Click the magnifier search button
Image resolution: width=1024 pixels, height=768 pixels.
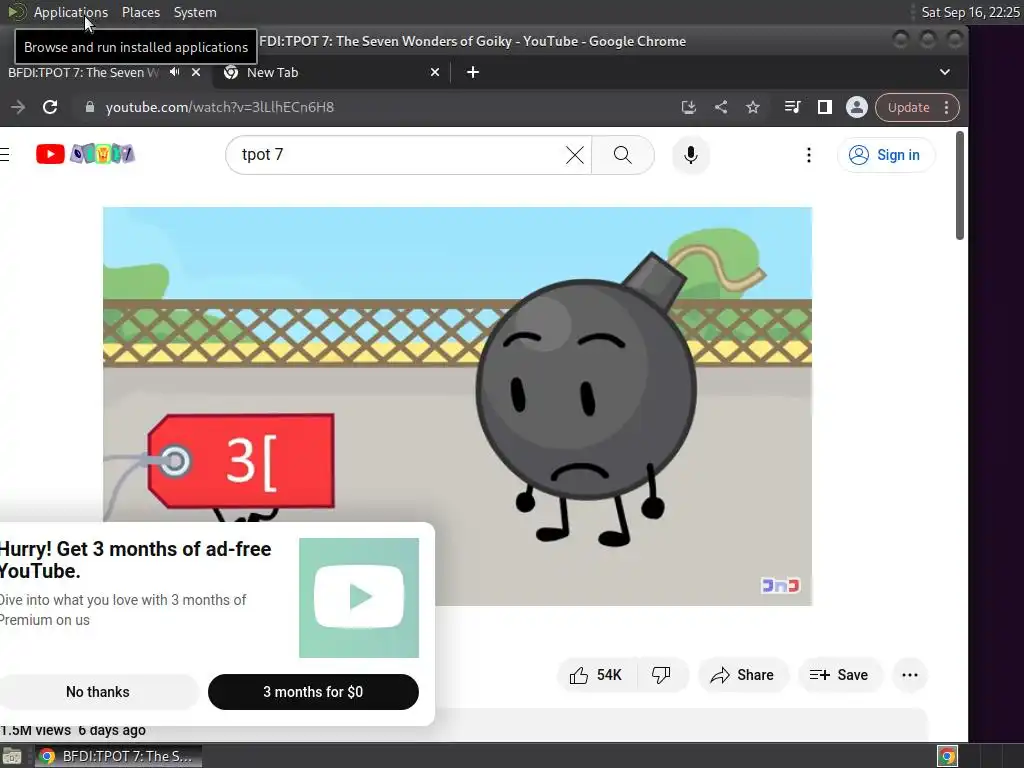click(622, 155)
